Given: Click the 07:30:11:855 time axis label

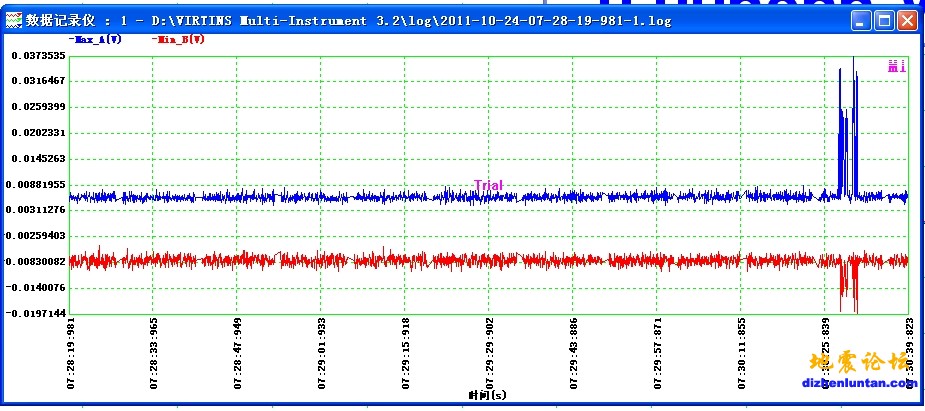Looking at the screenshot, I should pyautogui.click(x=741, y=356).
